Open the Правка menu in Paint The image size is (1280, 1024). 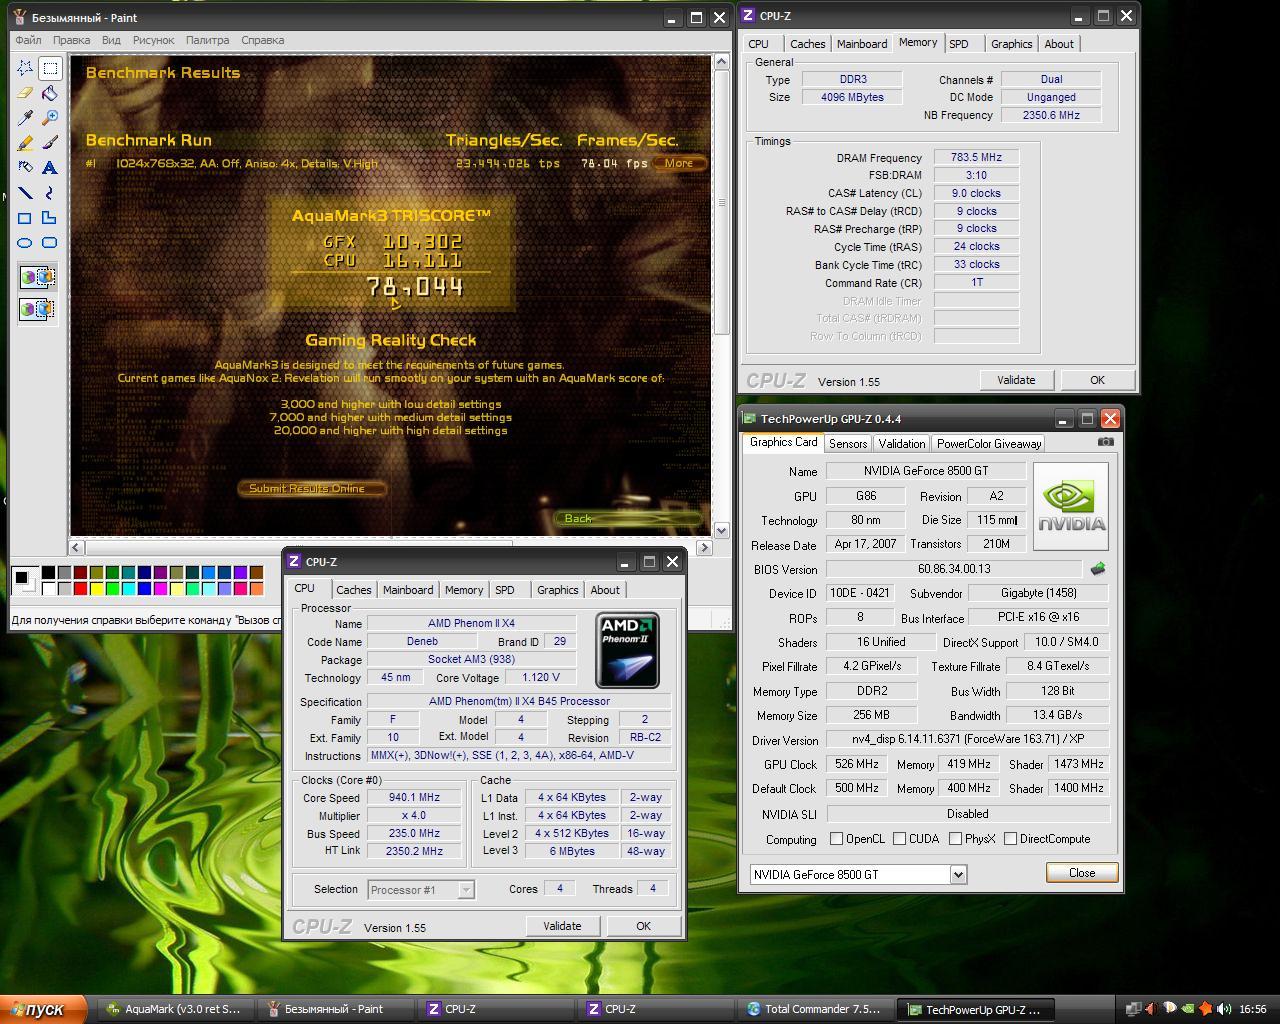(x=71, y=40)
